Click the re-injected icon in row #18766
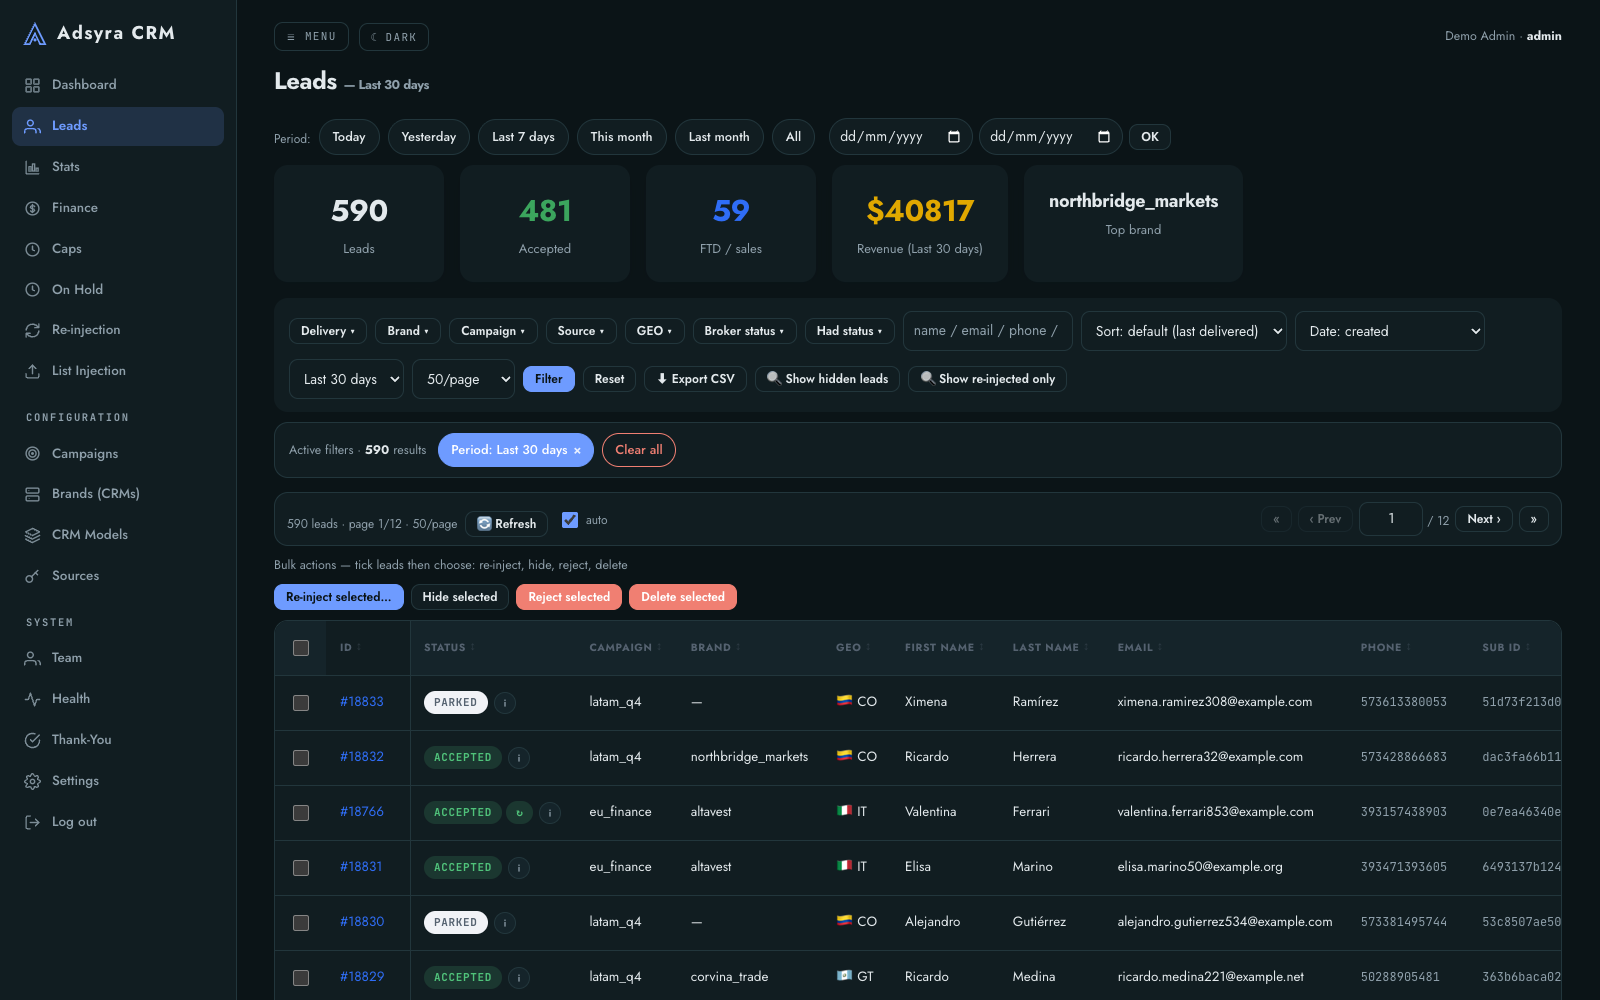The height and width of the screenshot is (1000, 1600). click(519, 813)
